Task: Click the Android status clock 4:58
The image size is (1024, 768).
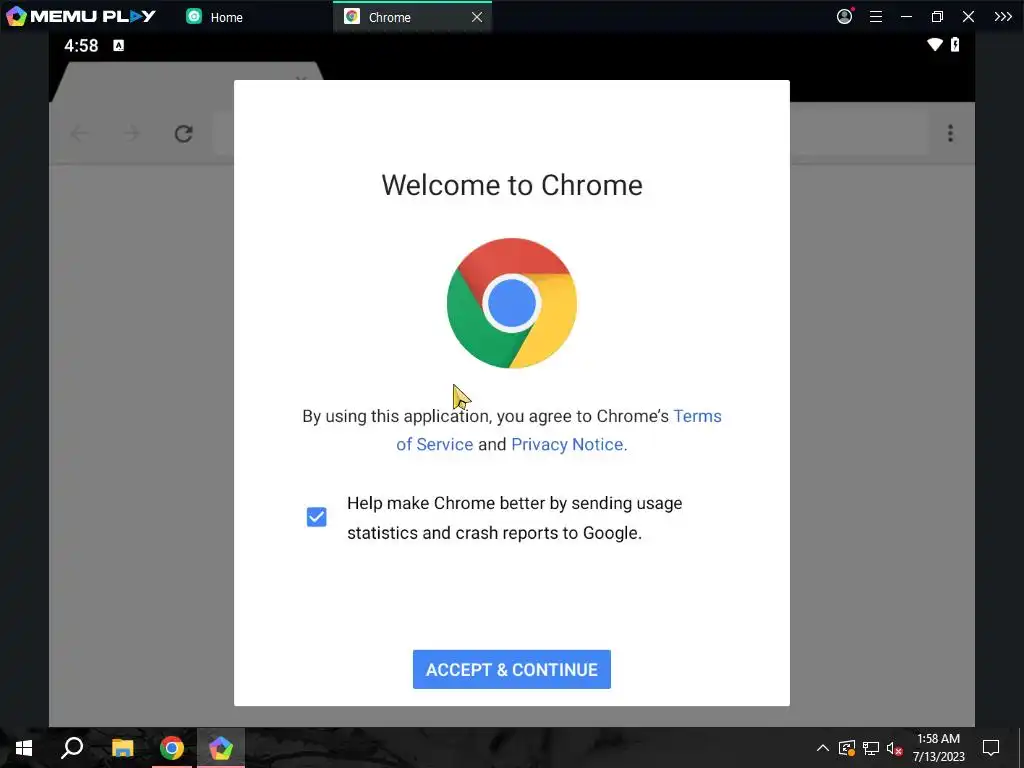Action: coord(81,45)
